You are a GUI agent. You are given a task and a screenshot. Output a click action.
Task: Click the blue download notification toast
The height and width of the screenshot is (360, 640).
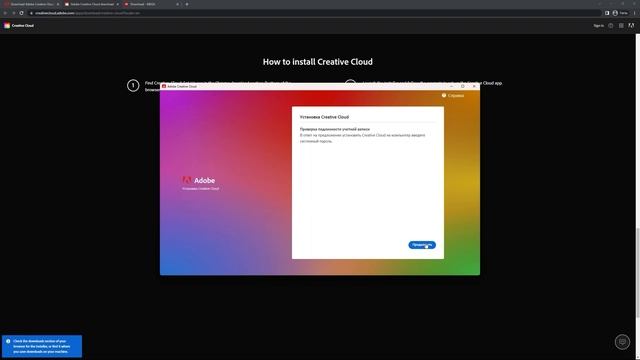click(x=42, y=346)
